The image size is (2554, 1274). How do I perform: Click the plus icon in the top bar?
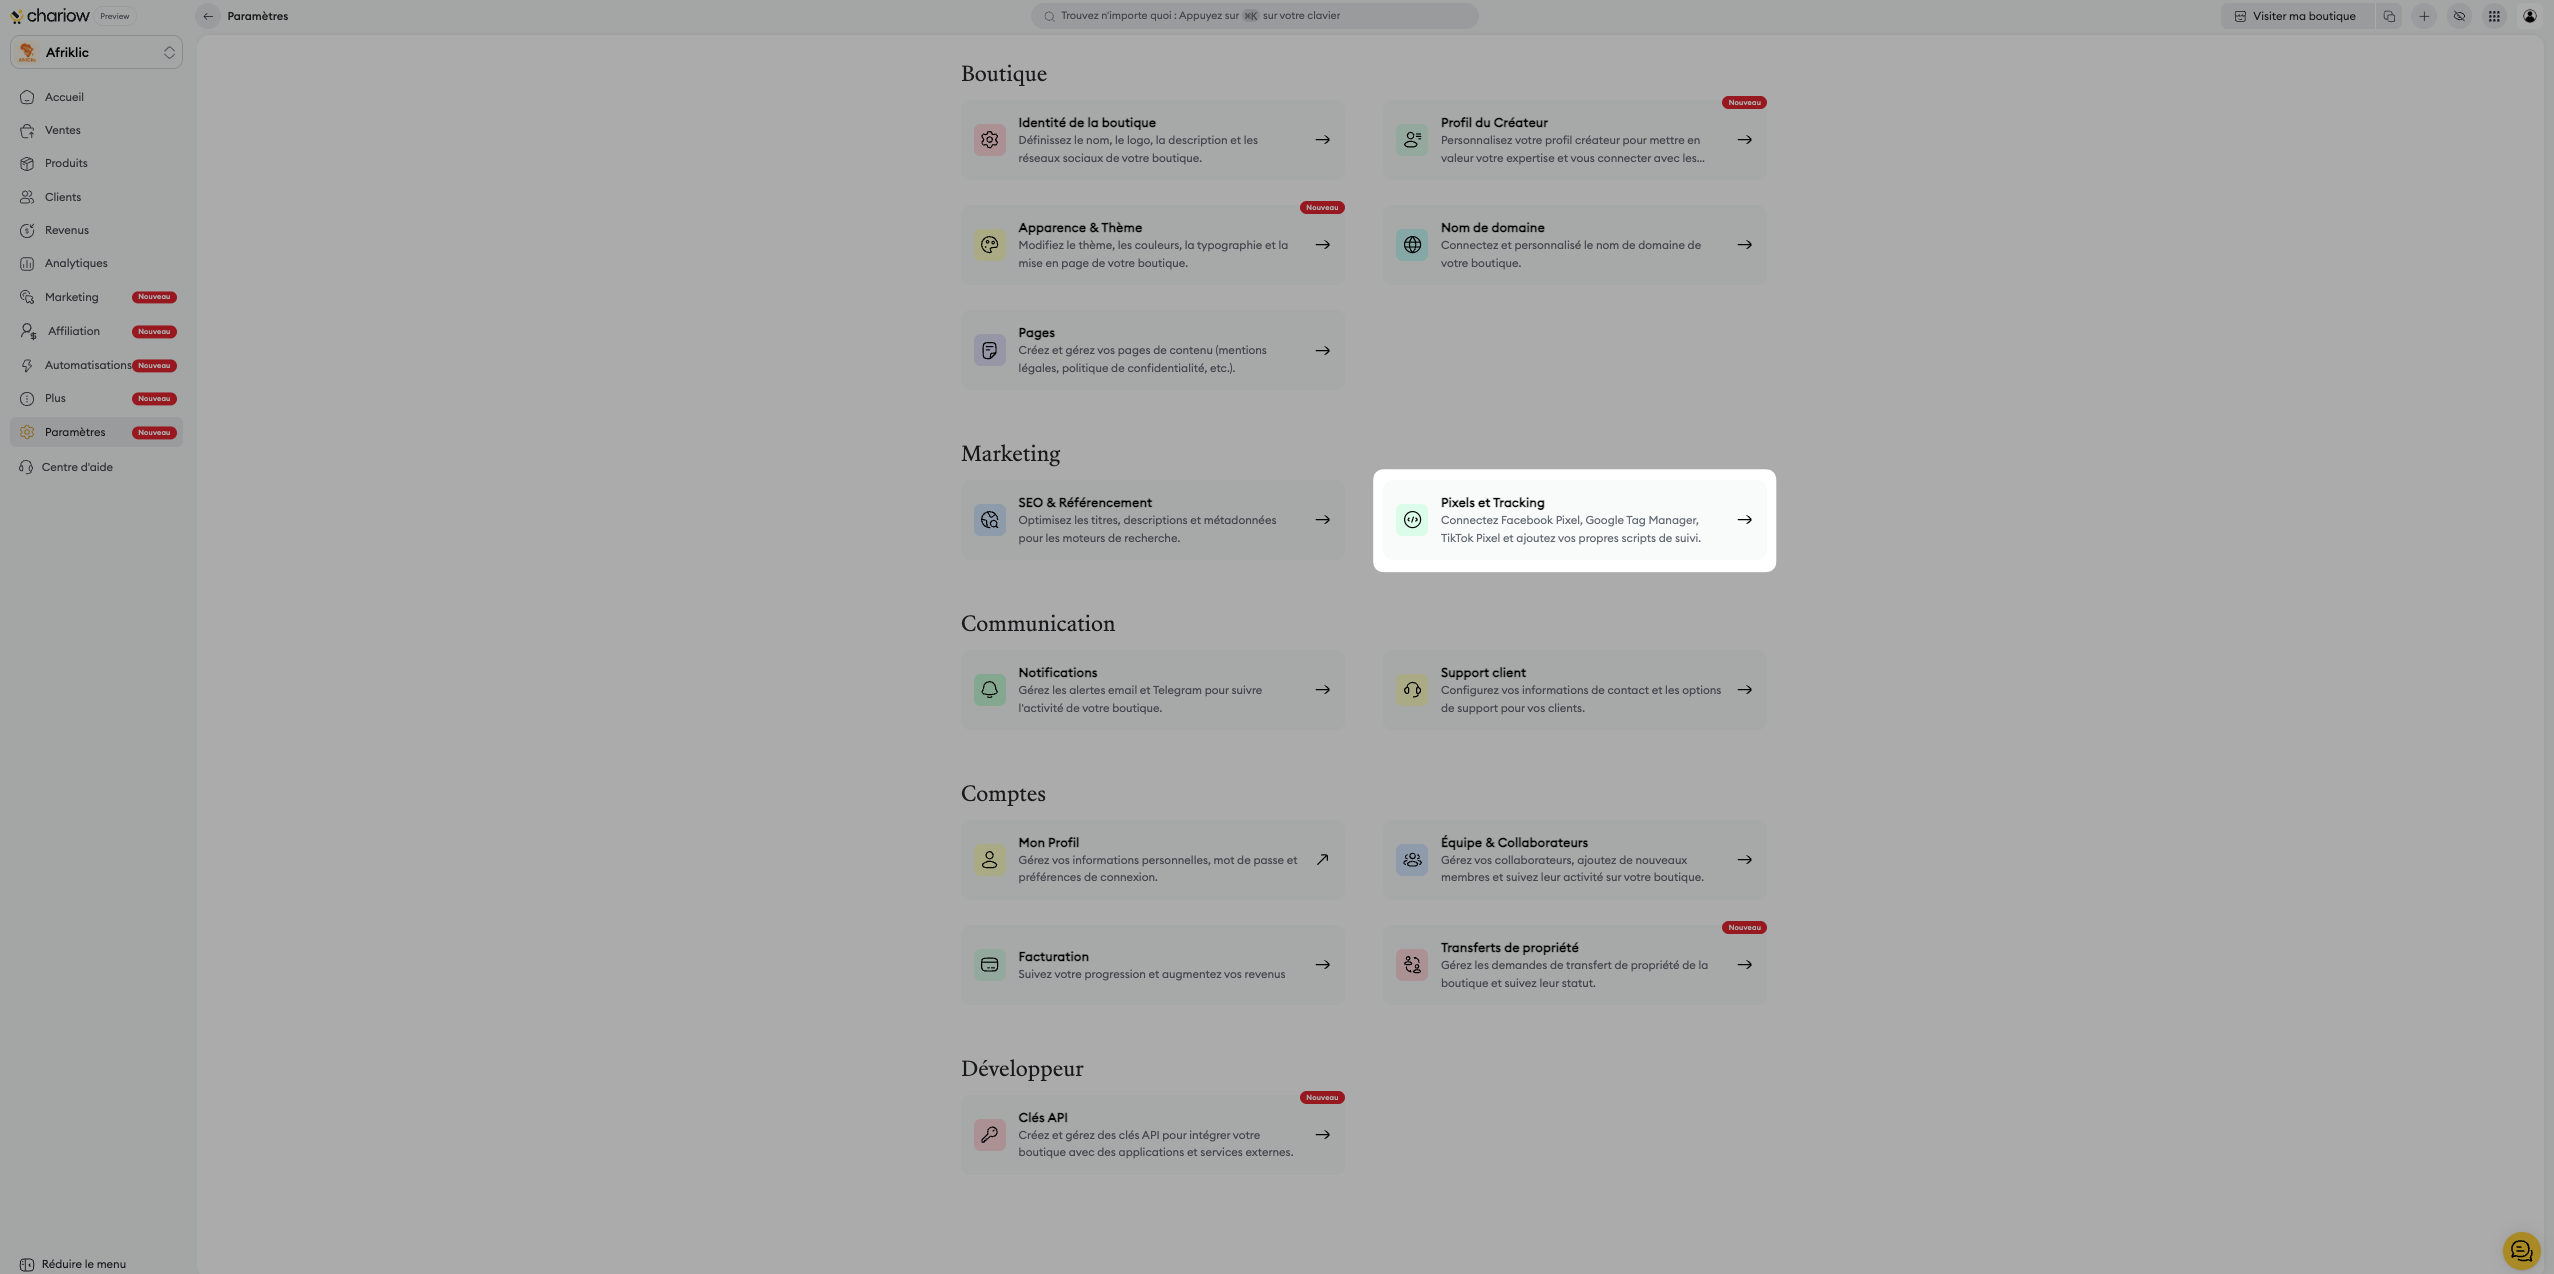coord(2424,16)
